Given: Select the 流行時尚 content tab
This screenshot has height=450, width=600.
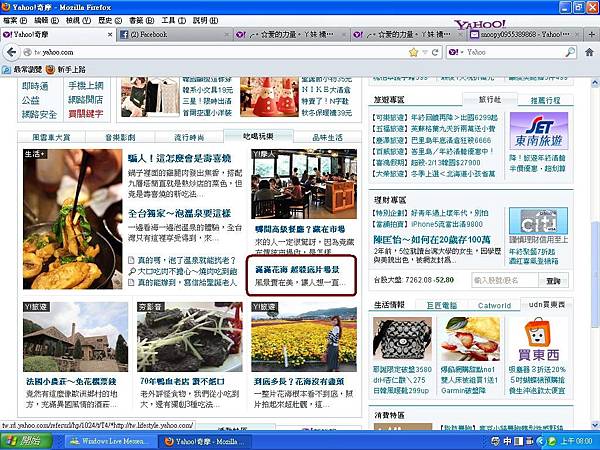Looking at the screenshot, I should 189,137.
